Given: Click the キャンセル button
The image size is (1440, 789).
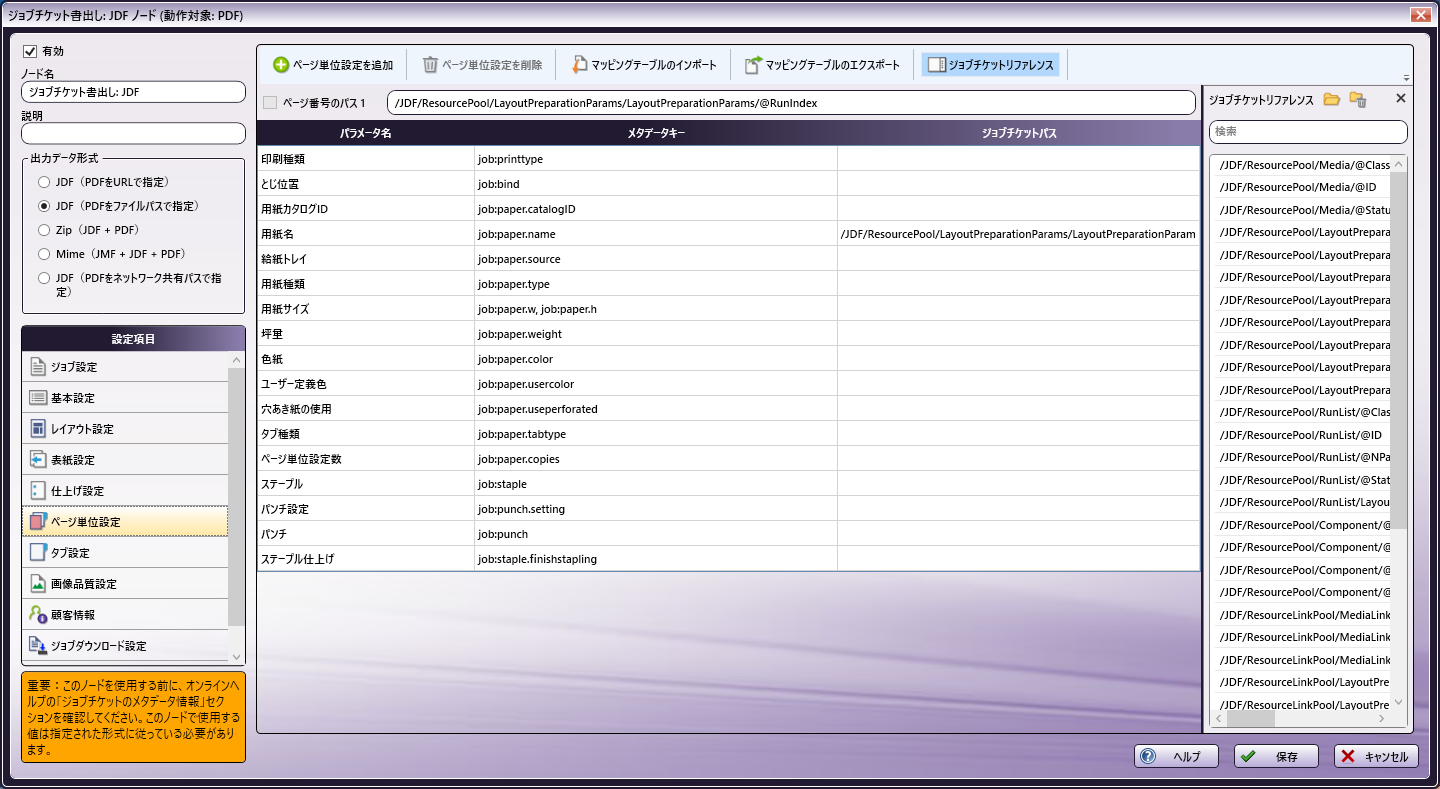Looking at the screenshot, I should coord(1376,756).
